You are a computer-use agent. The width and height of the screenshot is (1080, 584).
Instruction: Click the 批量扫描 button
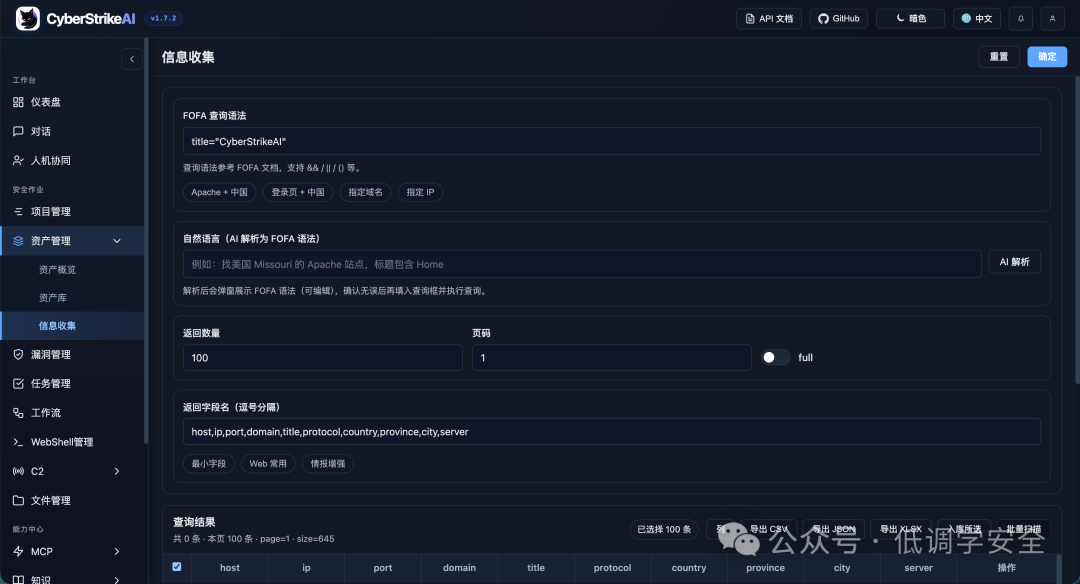point(1024,529)
